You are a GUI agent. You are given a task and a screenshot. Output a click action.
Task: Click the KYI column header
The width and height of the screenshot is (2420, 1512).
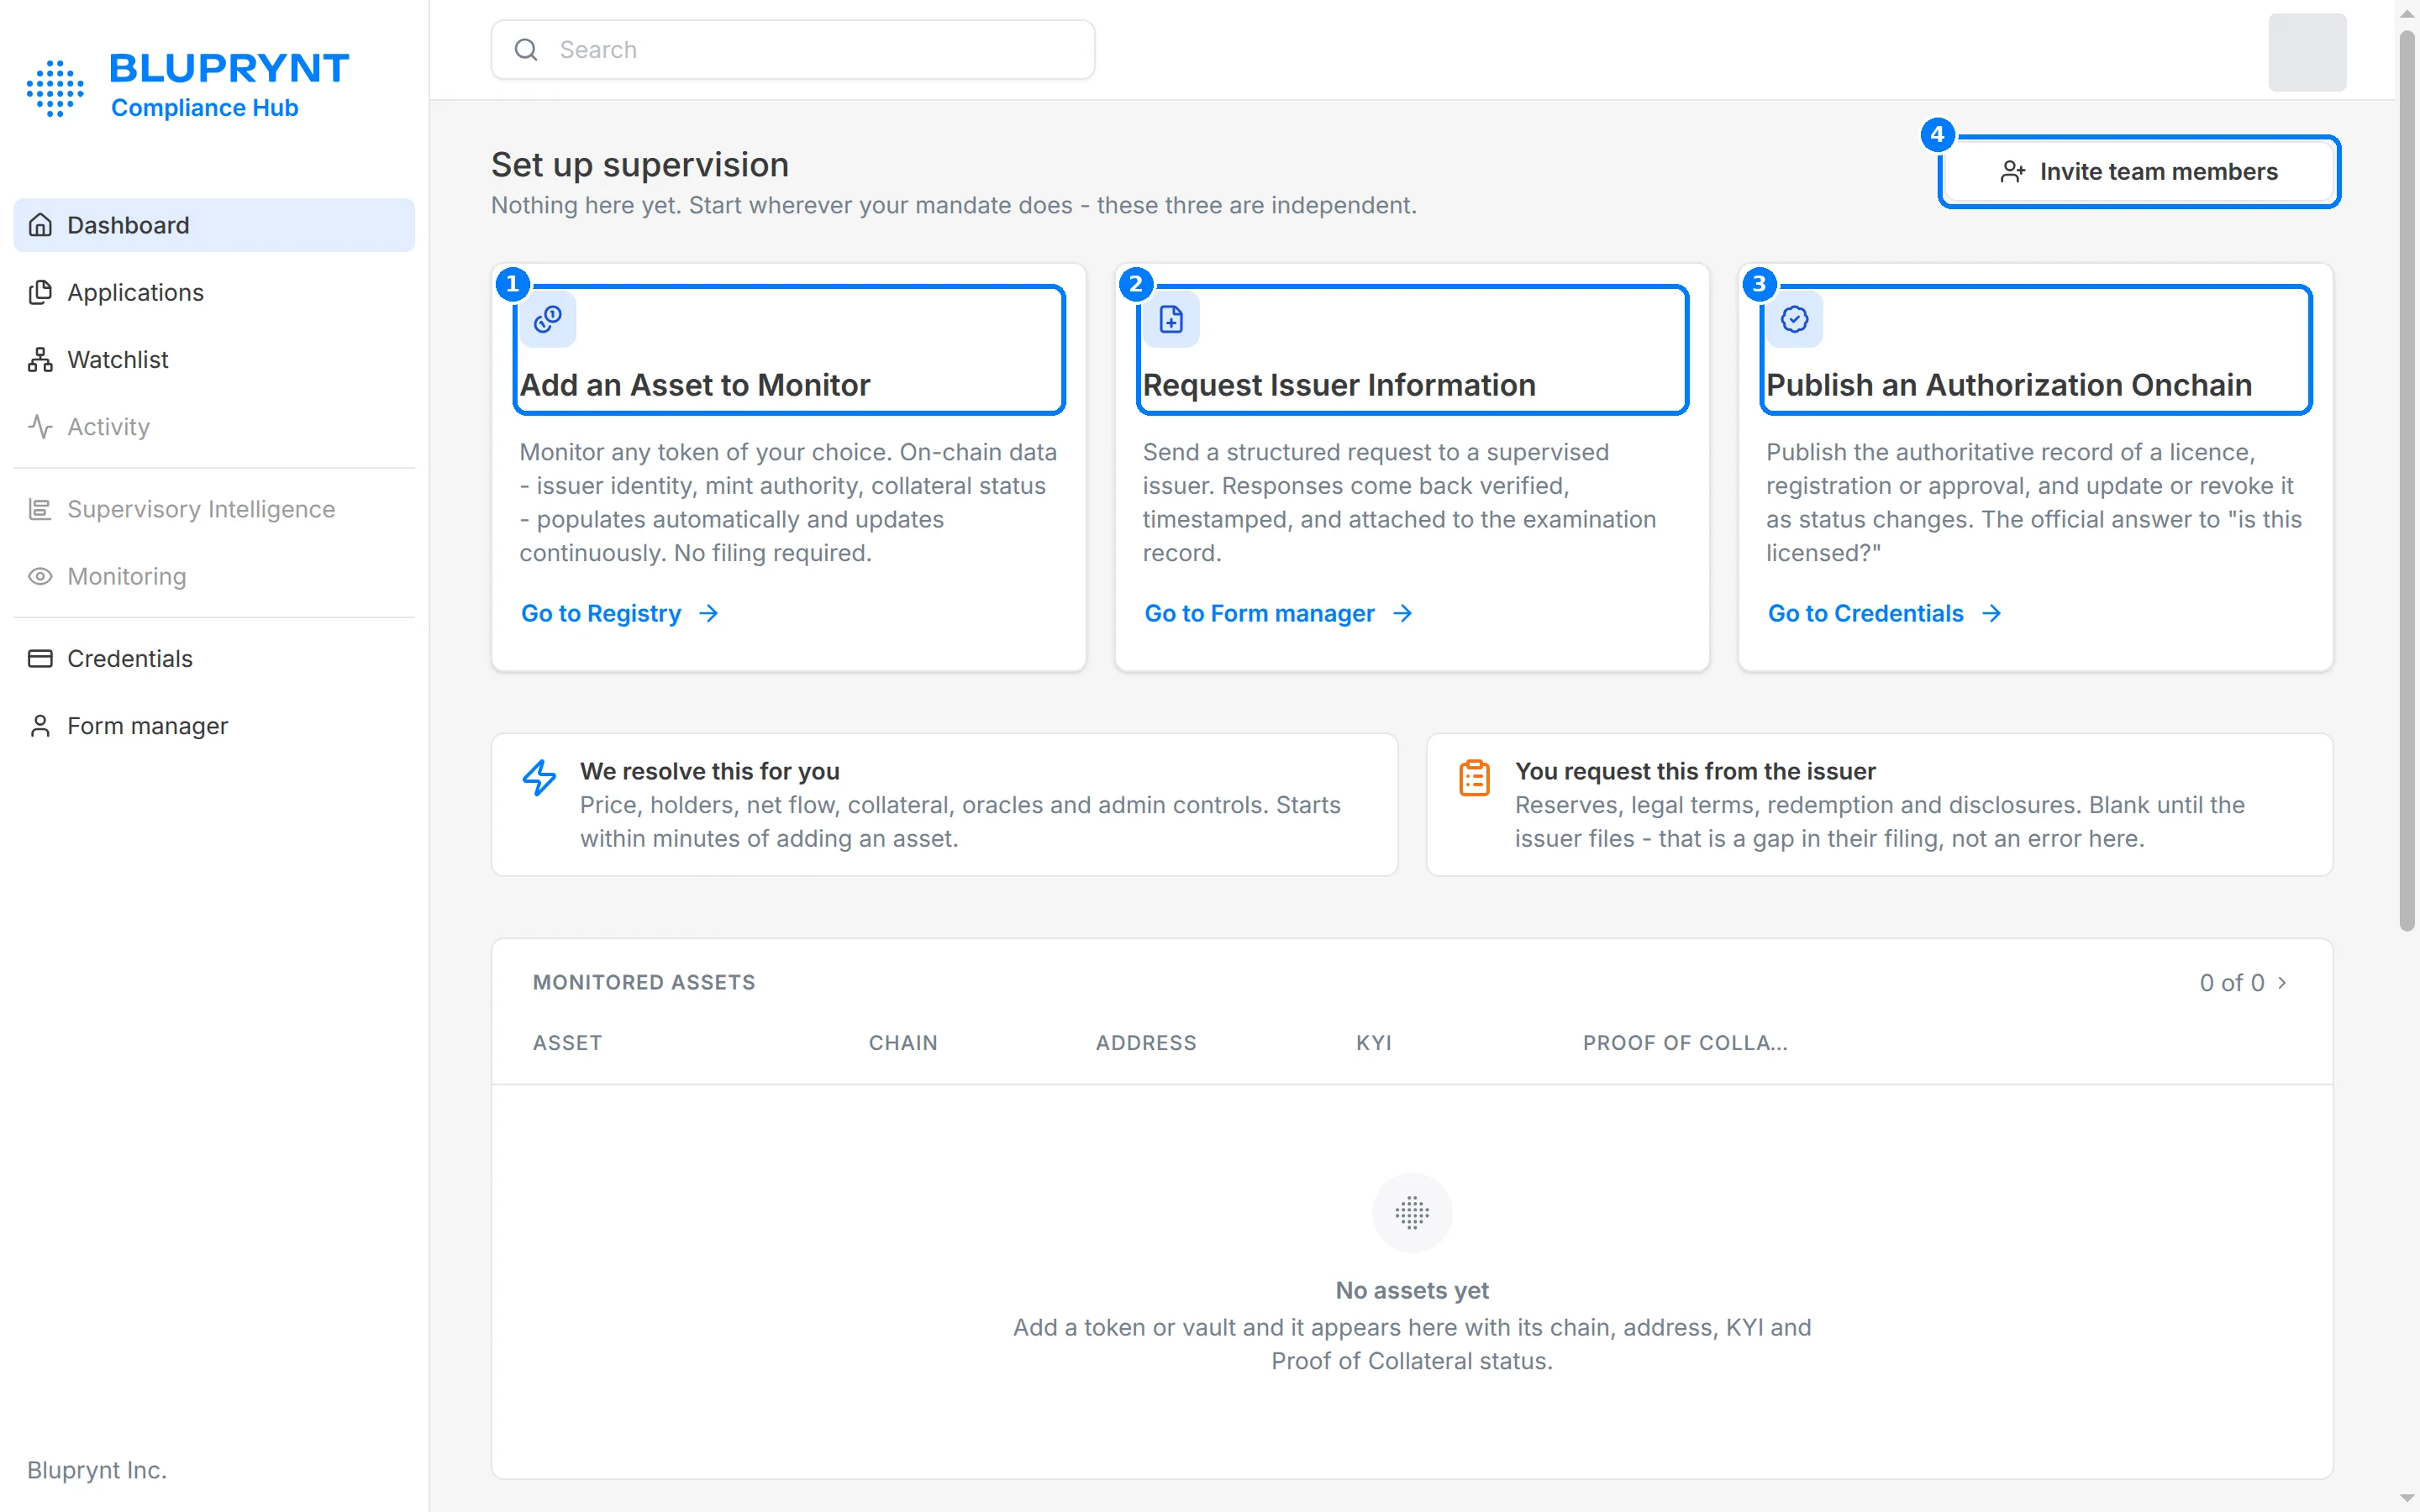coord(1374,1042)
